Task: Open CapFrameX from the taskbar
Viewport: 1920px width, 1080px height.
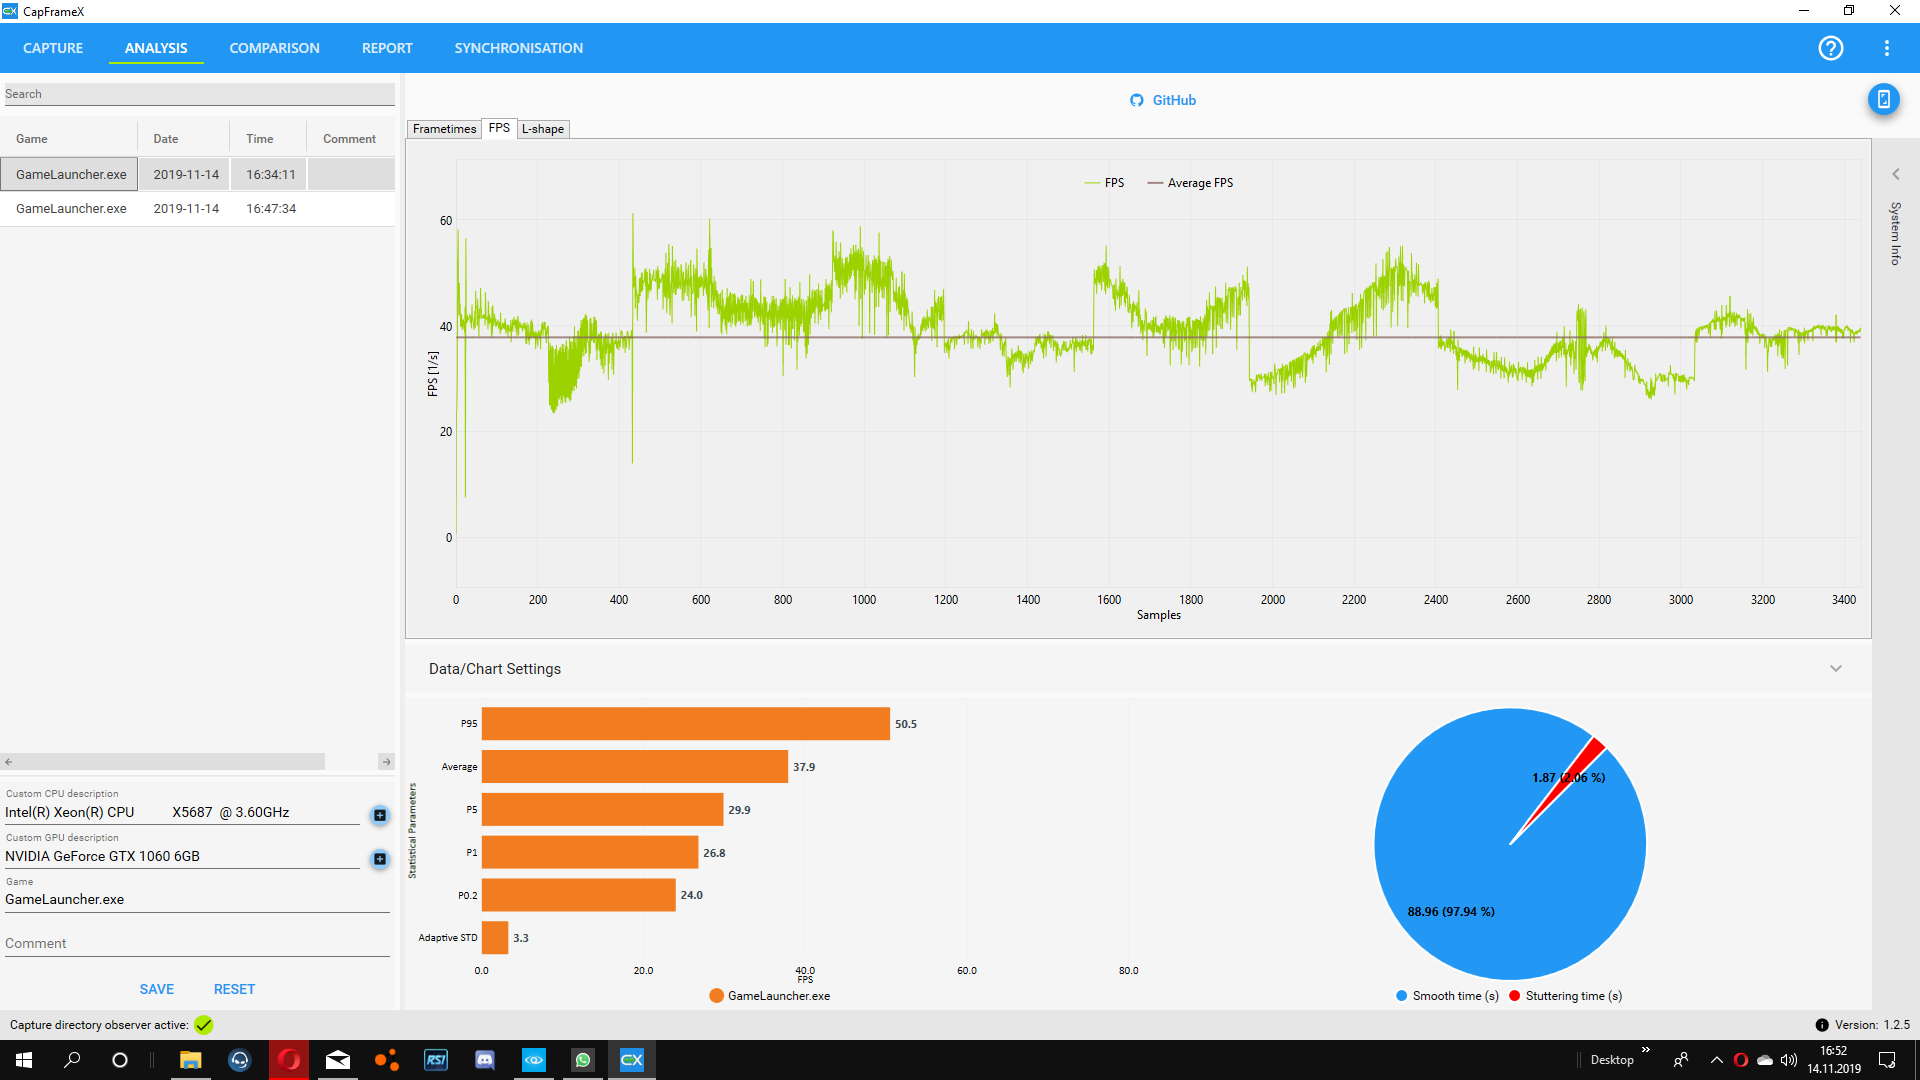Action: click(x=632, y=1060)
